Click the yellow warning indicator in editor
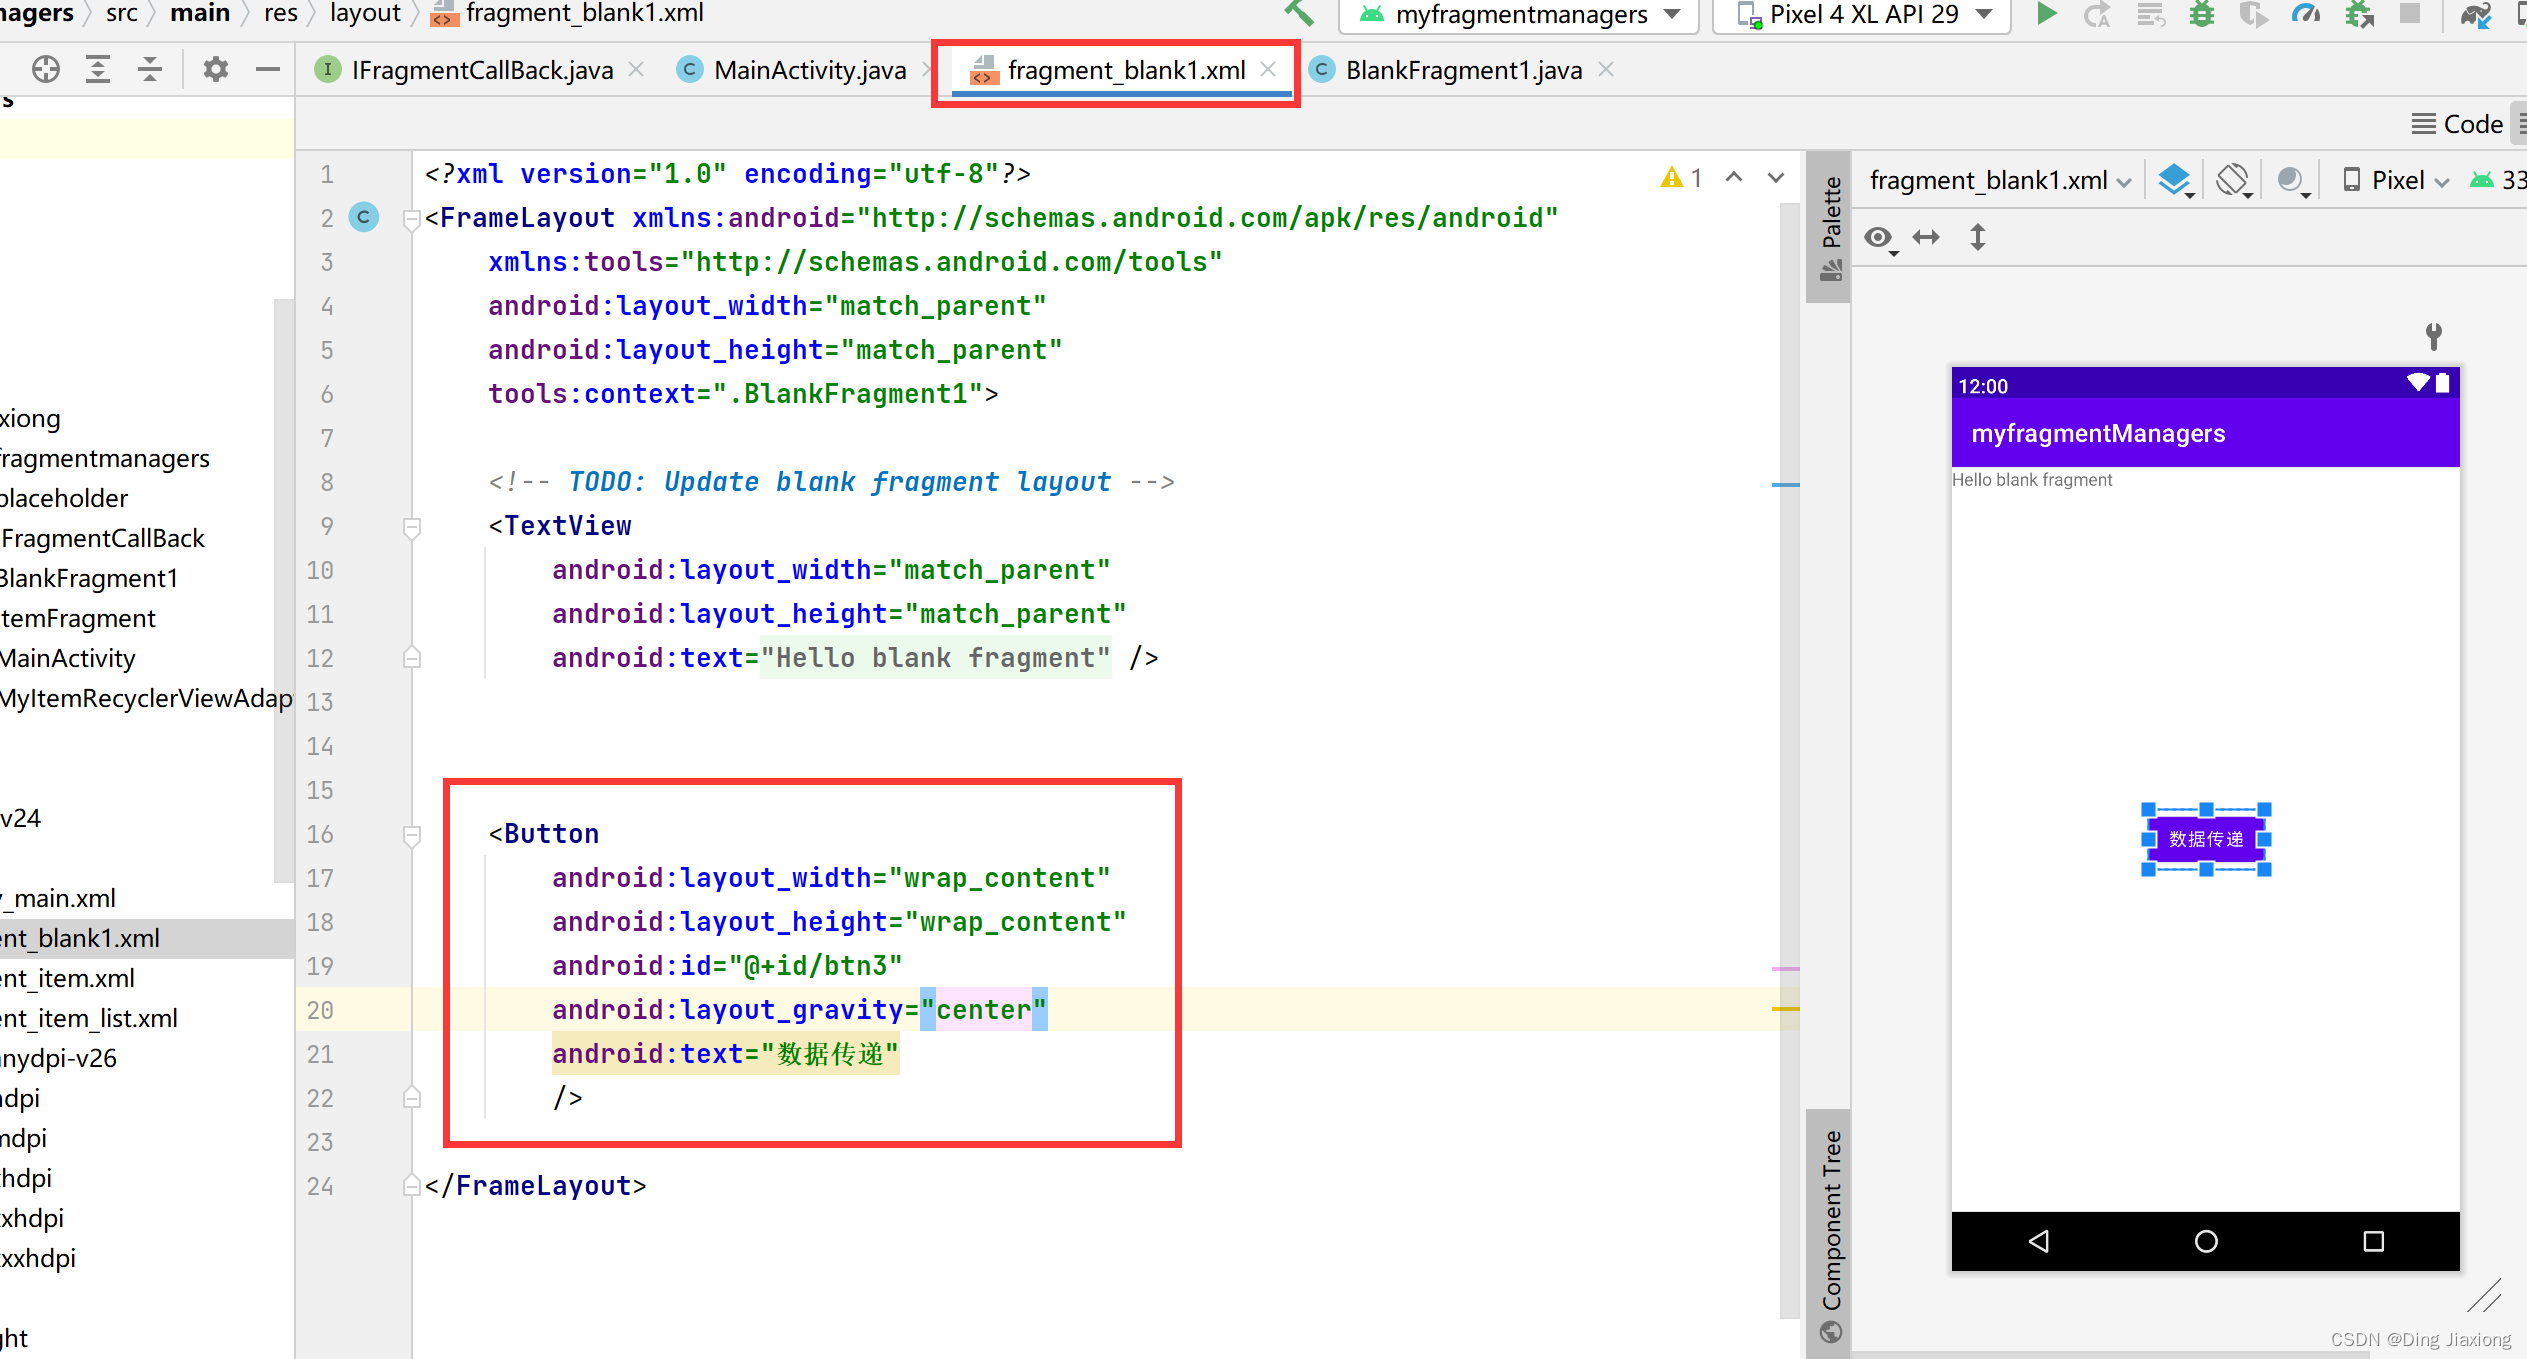The height and width of the screenshot is (1359, 2527). pyautogui.click(x=1681, y=177)
